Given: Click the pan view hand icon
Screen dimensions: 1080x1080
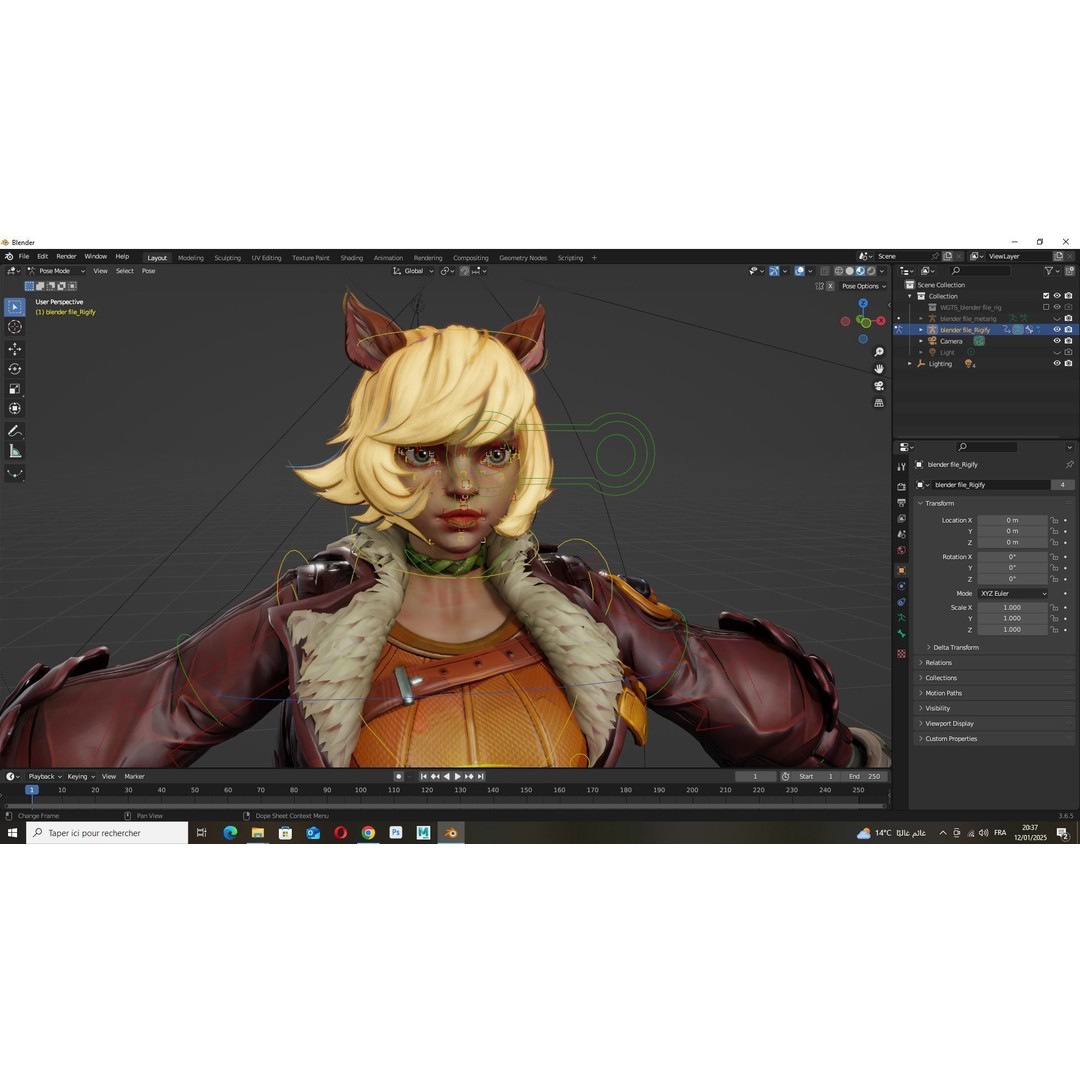Looking at the screenshot, I should (879, 368).
